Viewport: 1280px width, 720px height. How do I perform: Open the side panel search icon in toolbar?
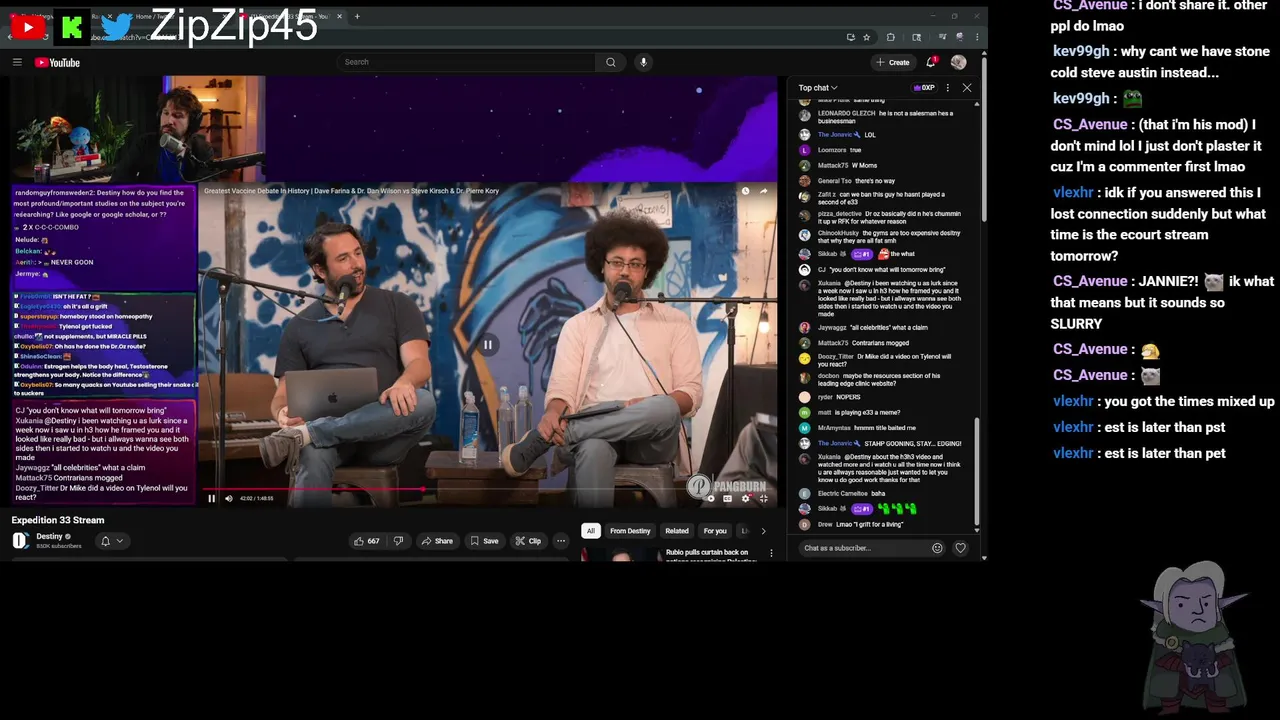[916, 37]
